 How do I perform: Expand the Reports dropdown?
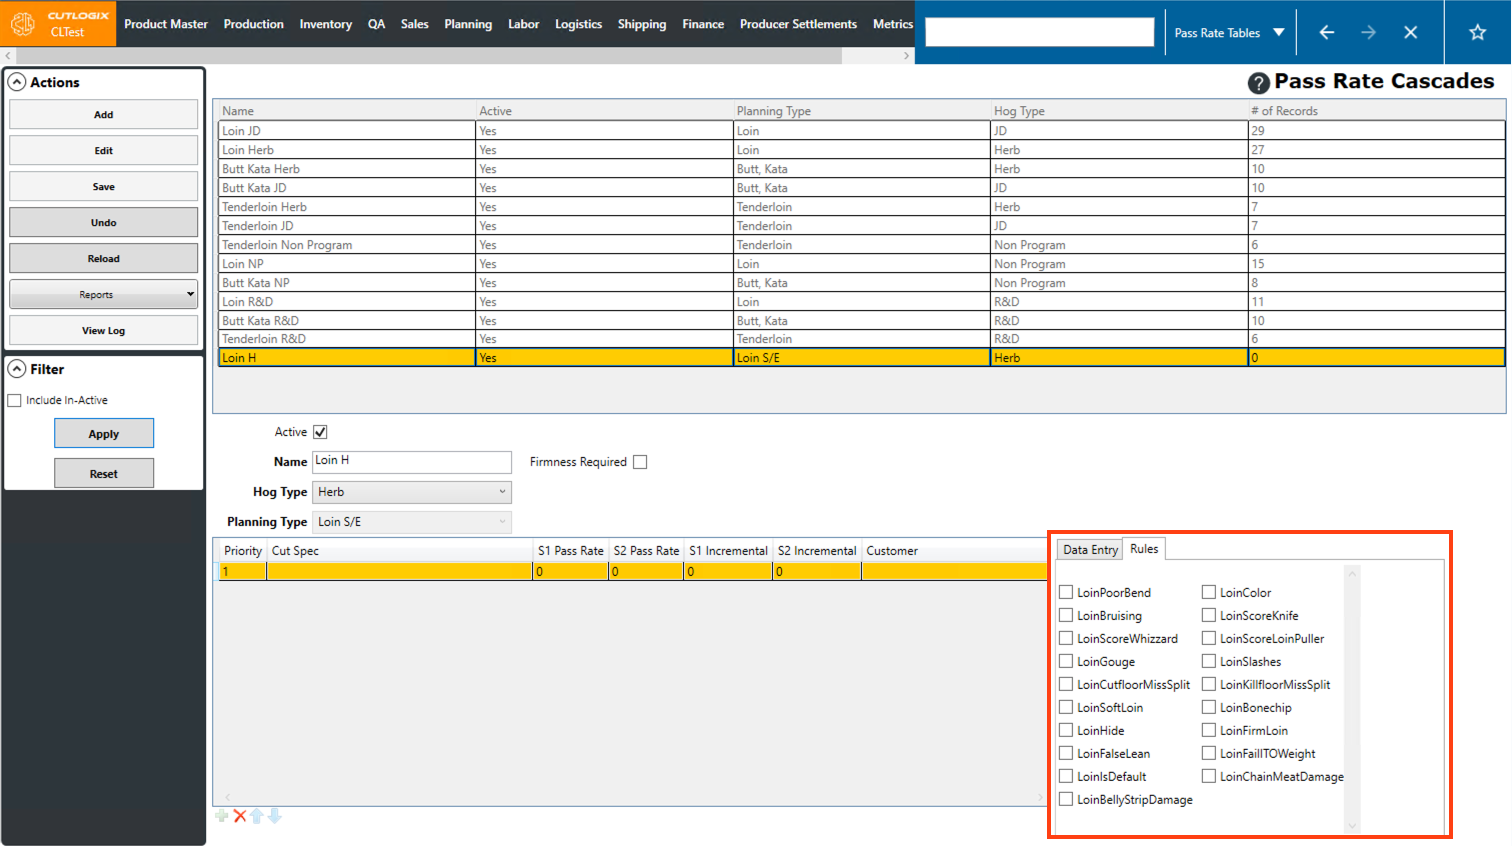pyautogui.click(x=103, y=294)
